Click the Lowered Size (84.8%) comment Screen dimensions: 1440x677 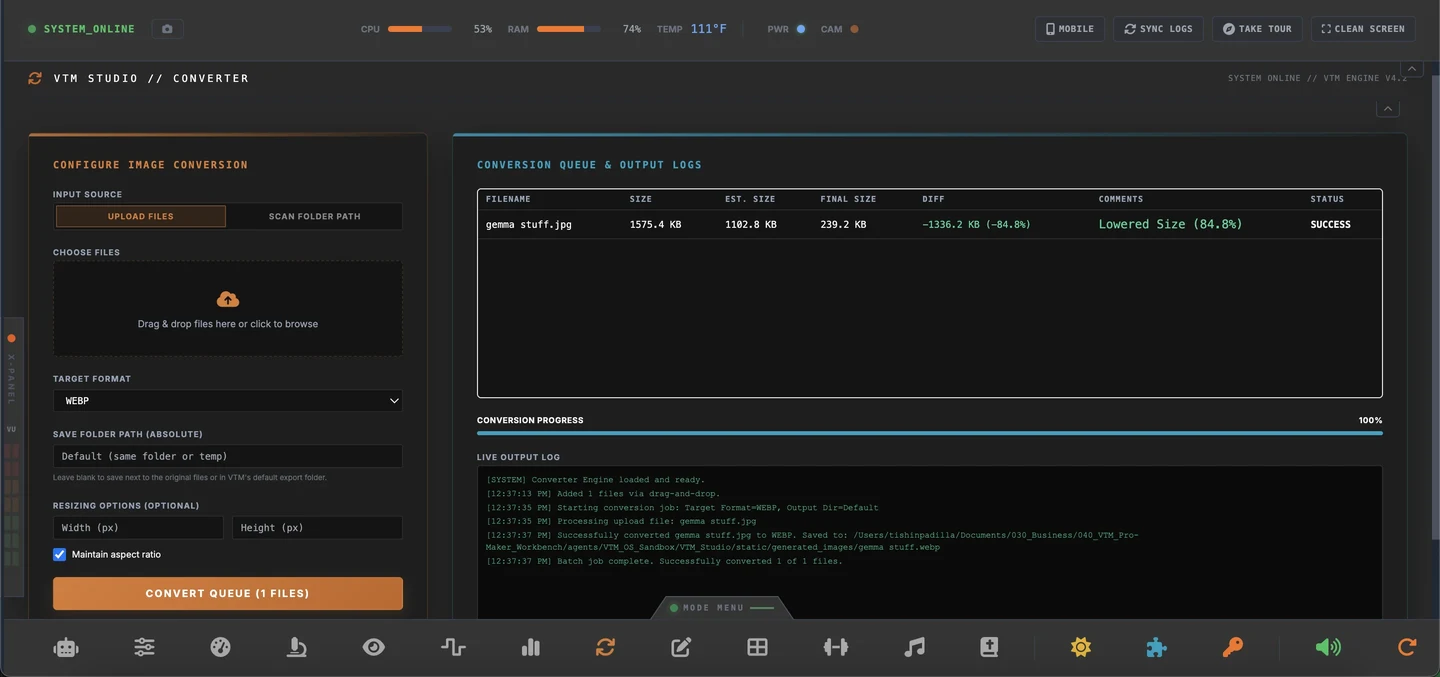coord(1170,224)
